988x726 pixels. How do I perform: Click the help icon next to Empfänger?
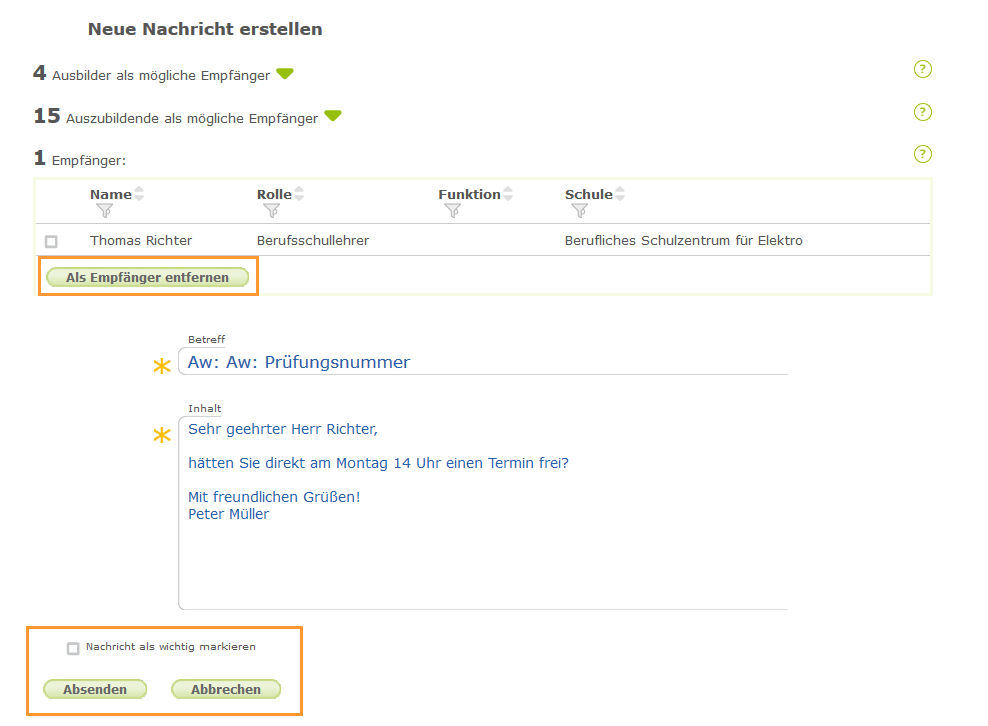coord(922,154)
